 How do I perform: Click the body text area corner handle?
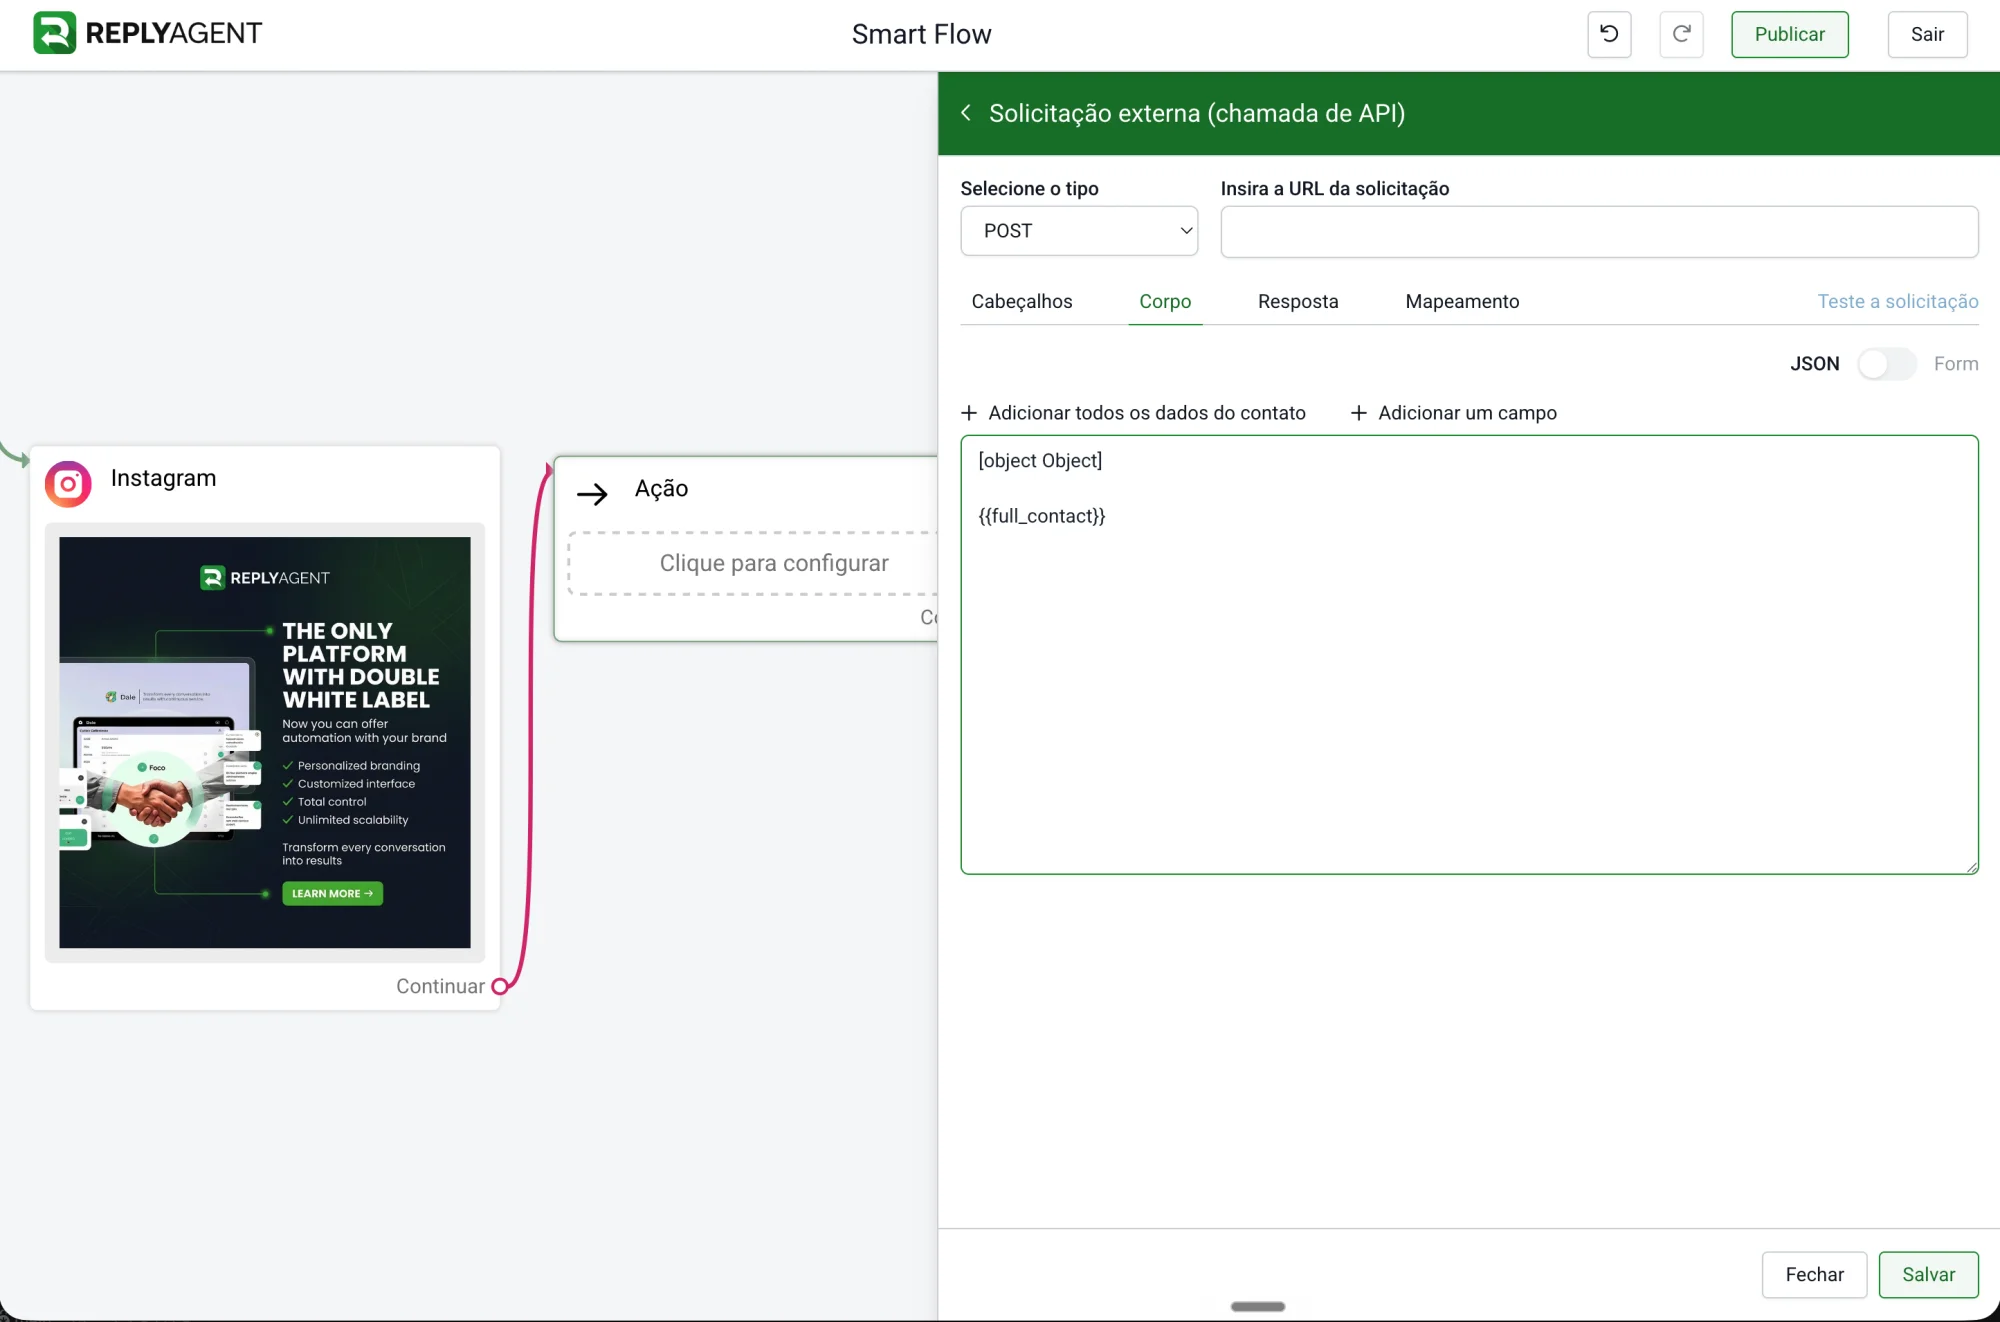click(x=1971, y=867)
